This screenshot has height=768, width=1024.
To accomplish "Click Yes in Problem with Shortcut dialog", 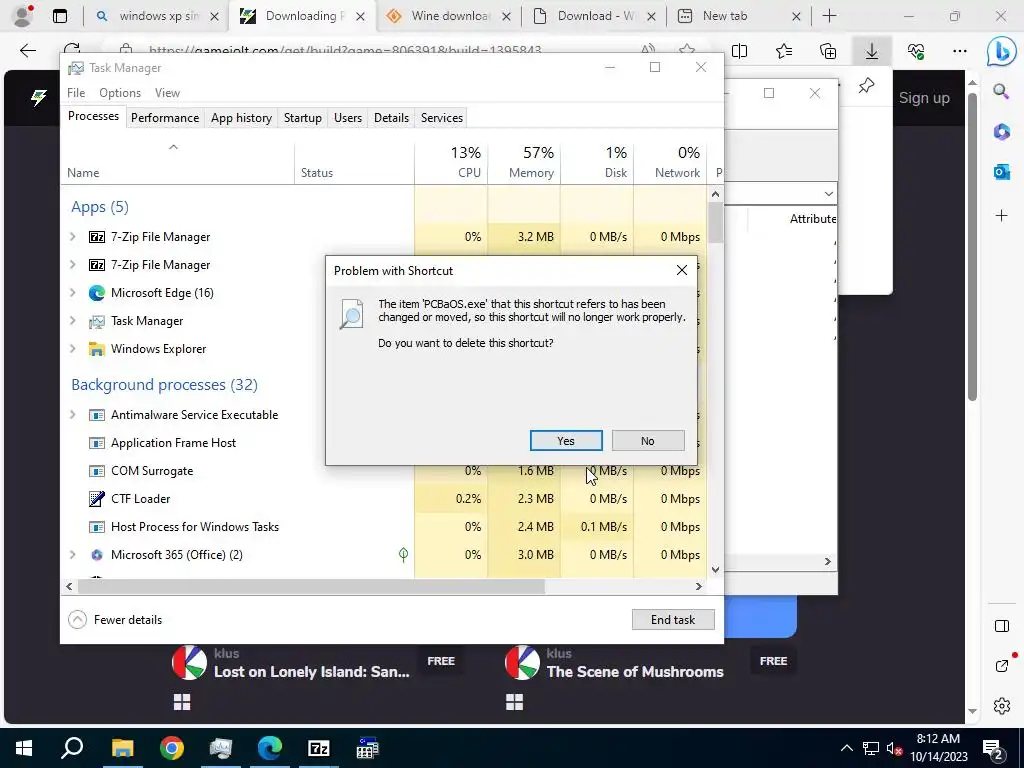I will (566, 441).
